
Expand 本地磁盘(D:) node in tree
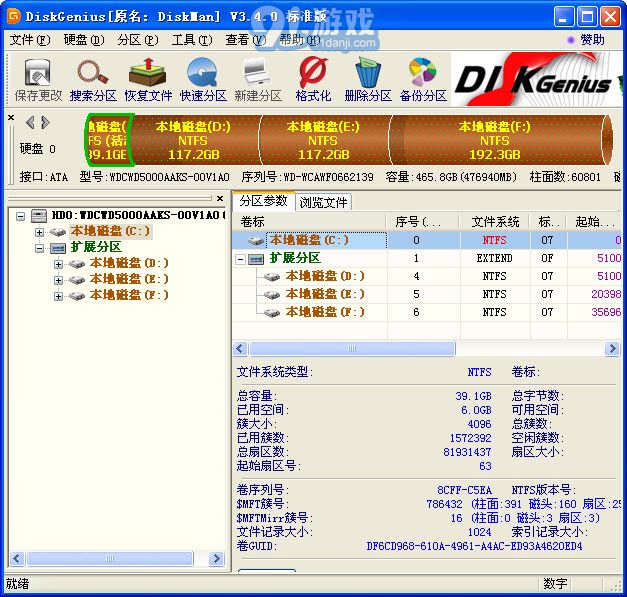[58, 264]
